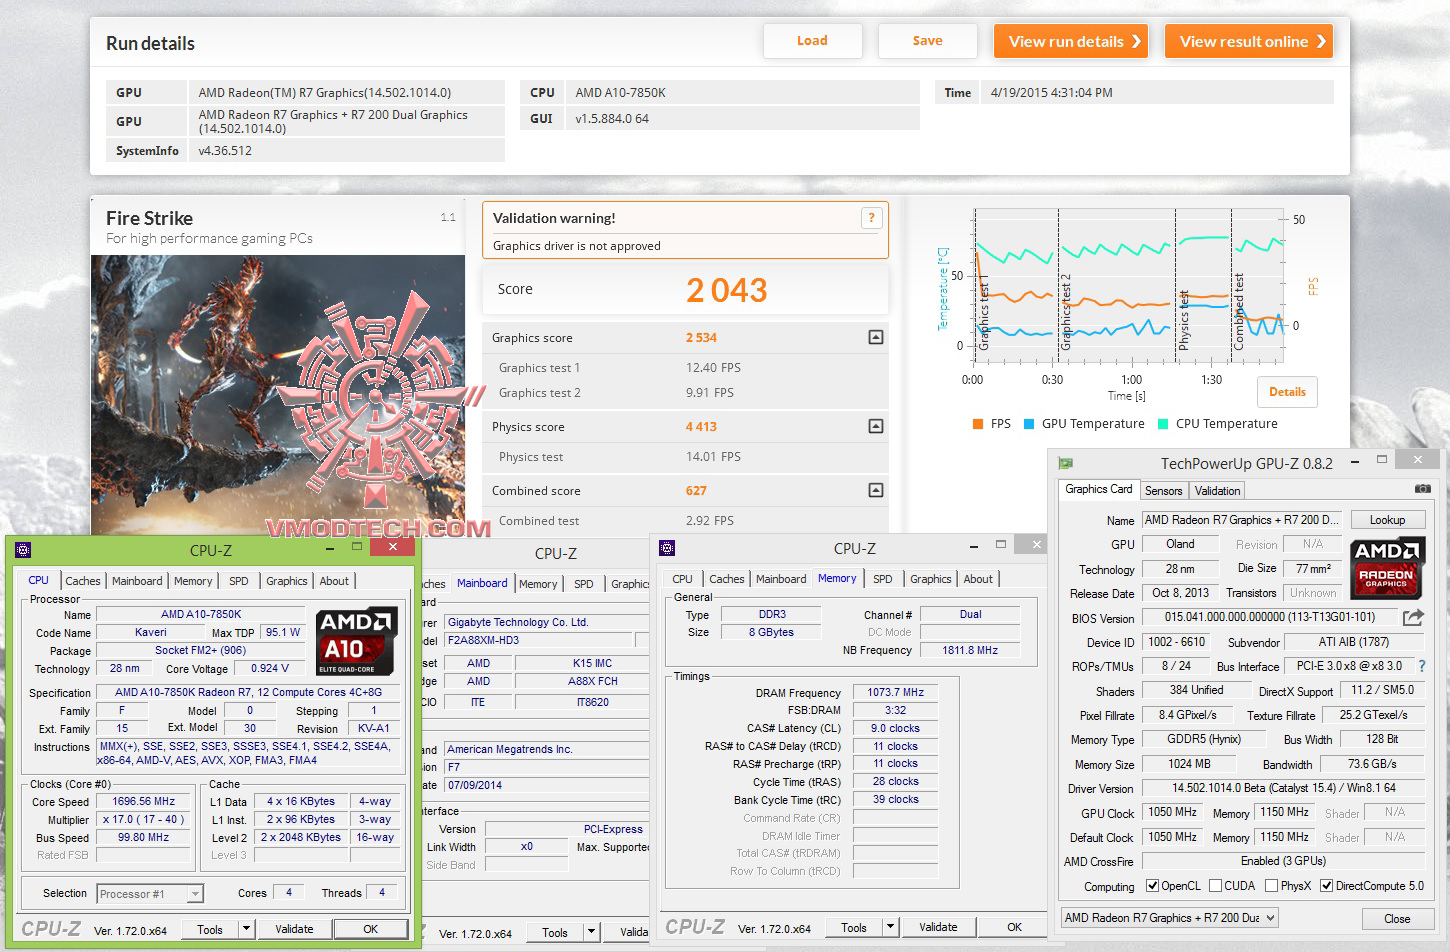Viewport: 1450px width, 952px height.
Task: Click the Driver Version field in GPU-Z
Action: [x=1284, y=788]
